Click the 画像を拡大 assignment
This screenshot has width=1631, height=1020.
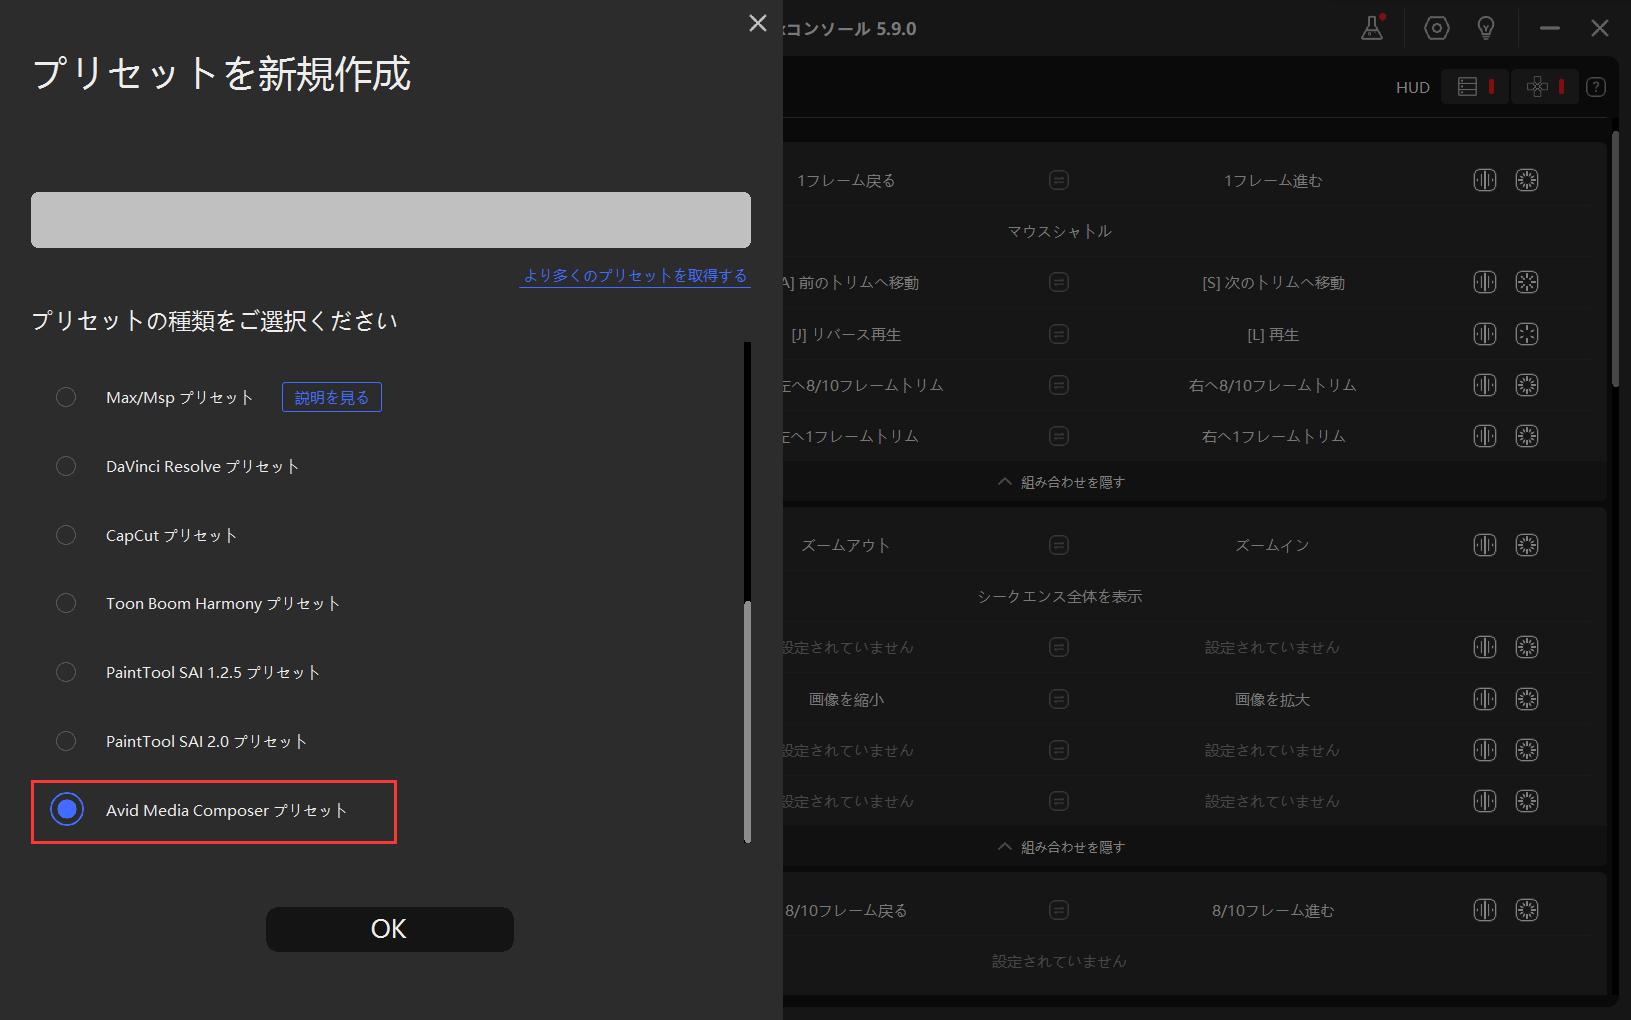tap(1272, 699)
